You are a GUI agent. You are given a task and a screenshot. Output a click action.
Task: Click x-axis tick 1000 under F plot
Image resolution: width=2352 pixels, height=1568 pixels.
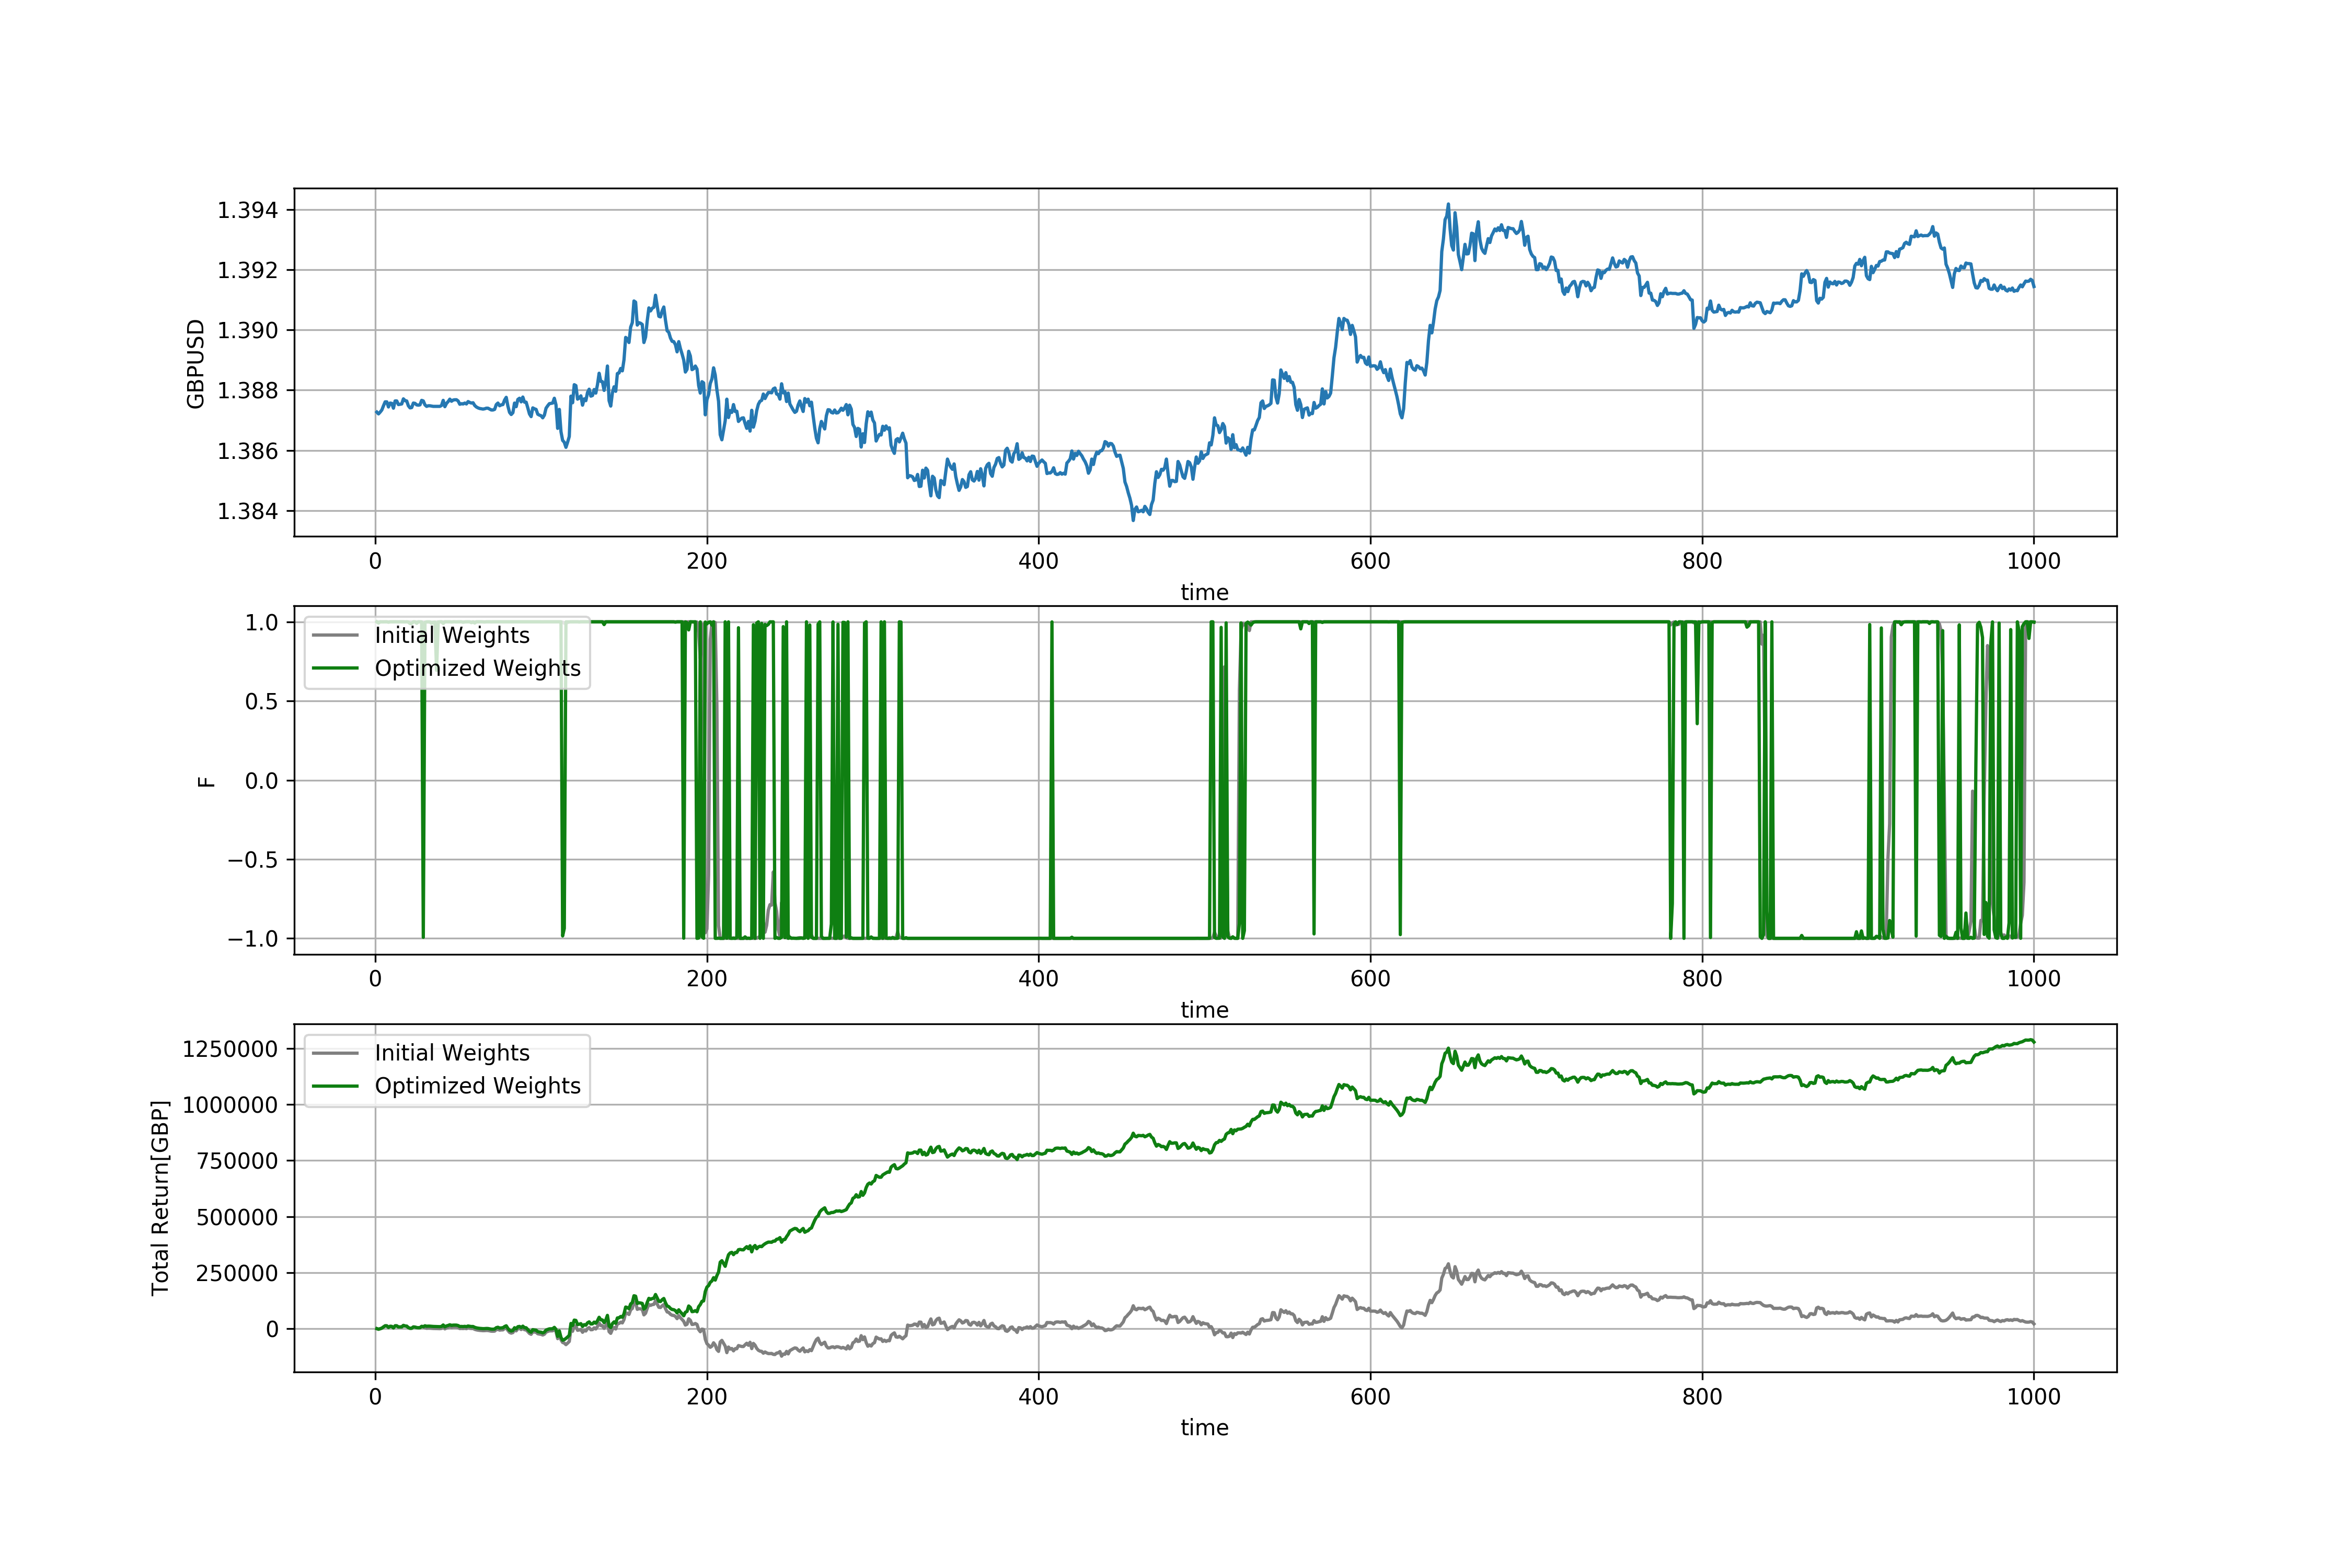[2034, 979]
